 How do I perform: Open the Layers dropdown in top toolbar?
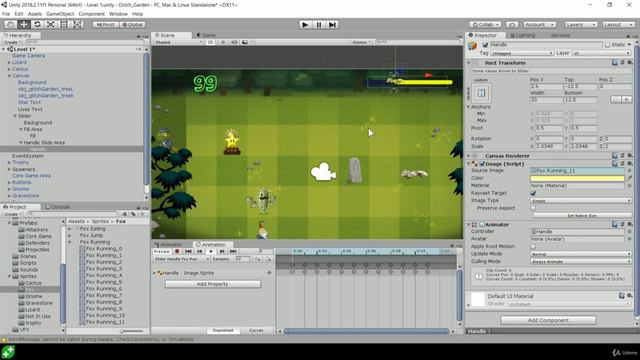[x=581, y=24]
